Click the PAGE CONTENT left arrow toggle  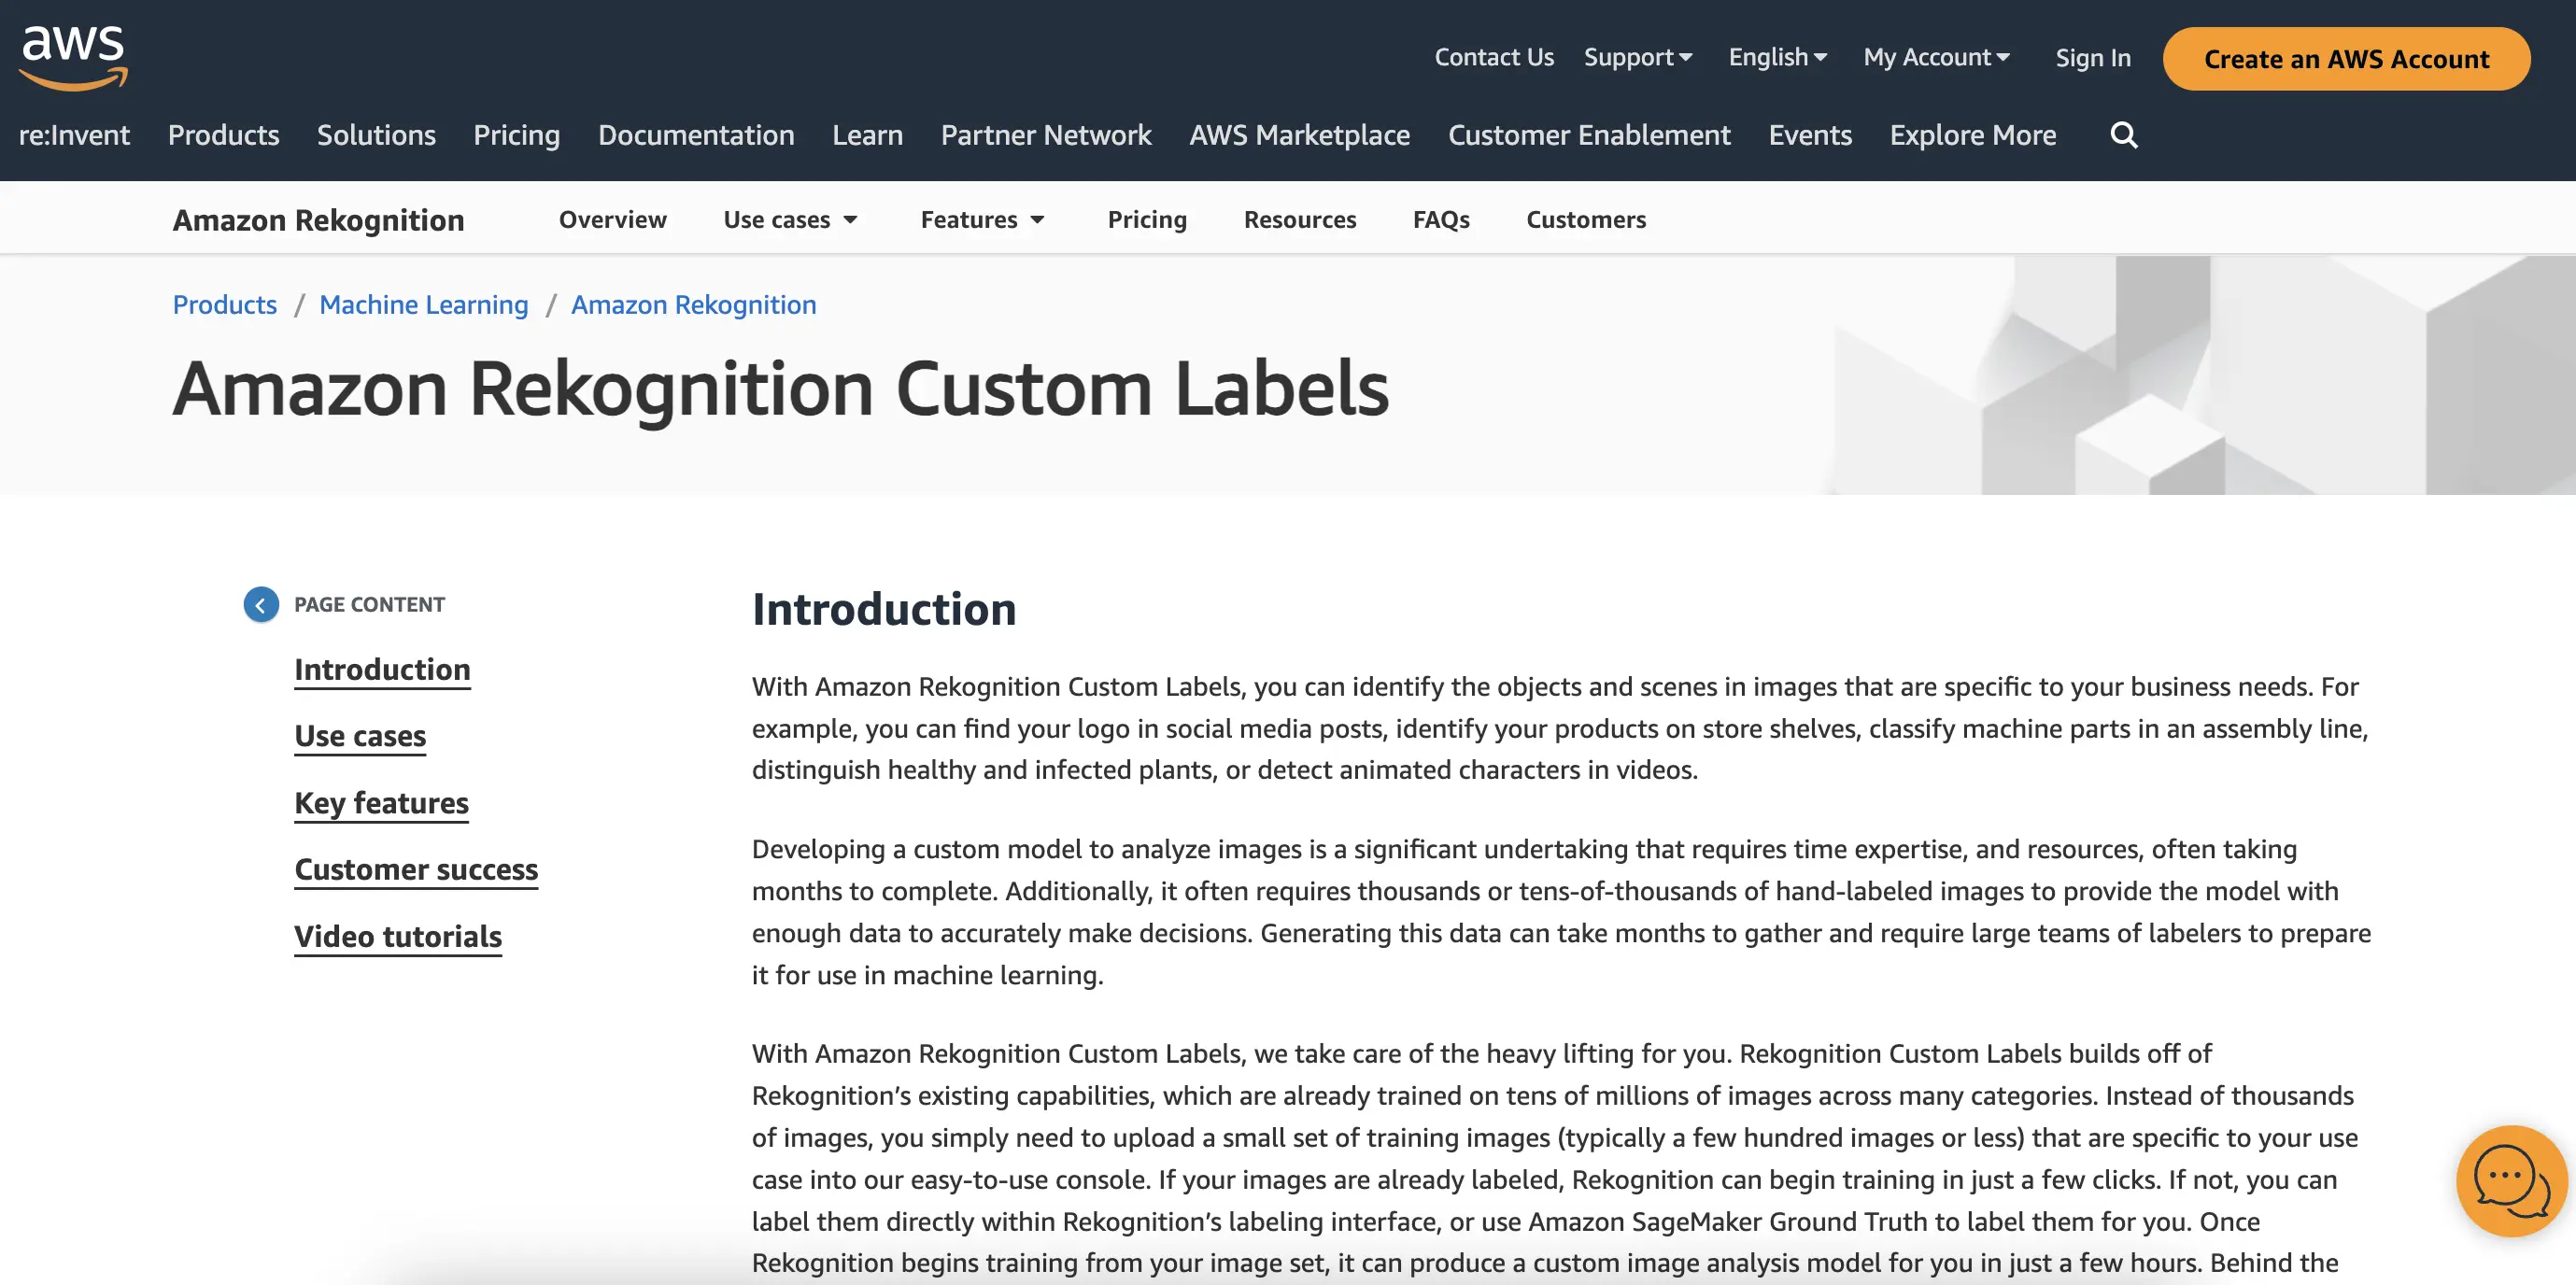[x=262, y=603]
